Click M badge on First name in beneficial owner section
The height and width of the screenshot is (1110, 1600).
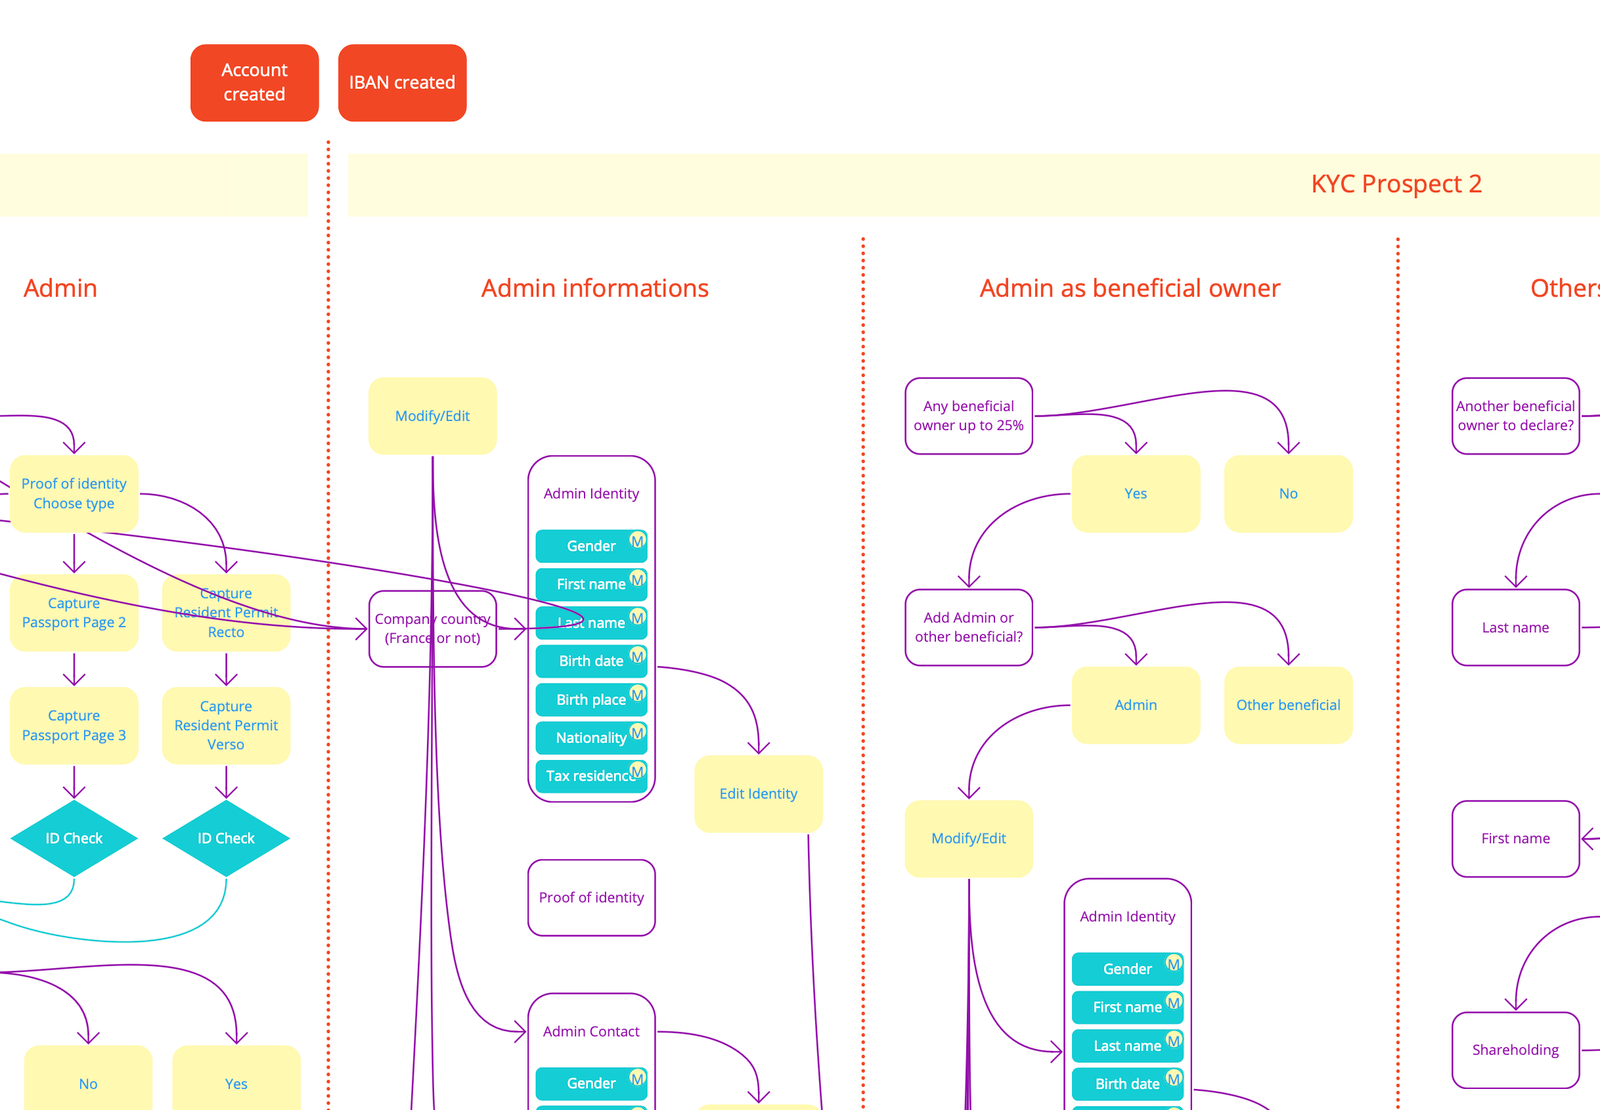(x=1174, y=1002)
